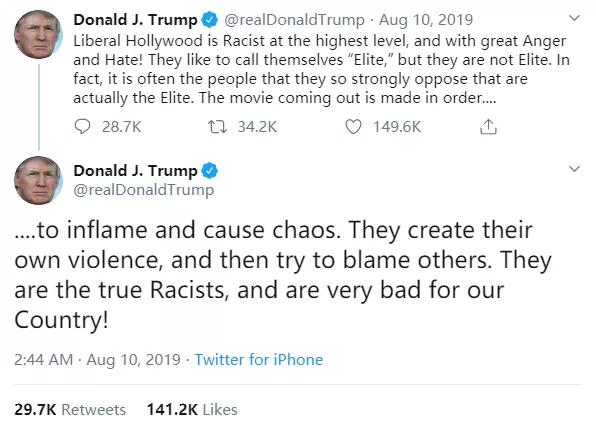The image size is (596, 433).
Task: View the 141.2K Likes list
Action: click(x=192, y=410)
